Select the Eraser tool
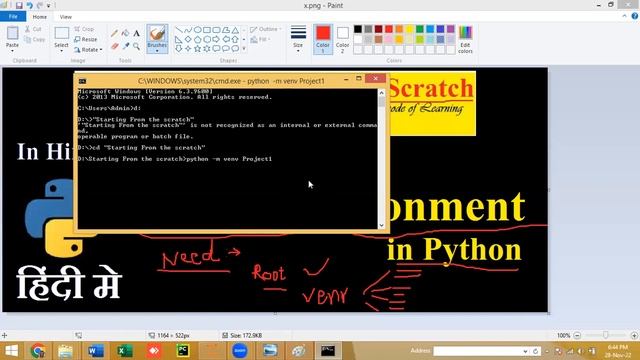Screen dimensions: 640x360 [115, 46]
